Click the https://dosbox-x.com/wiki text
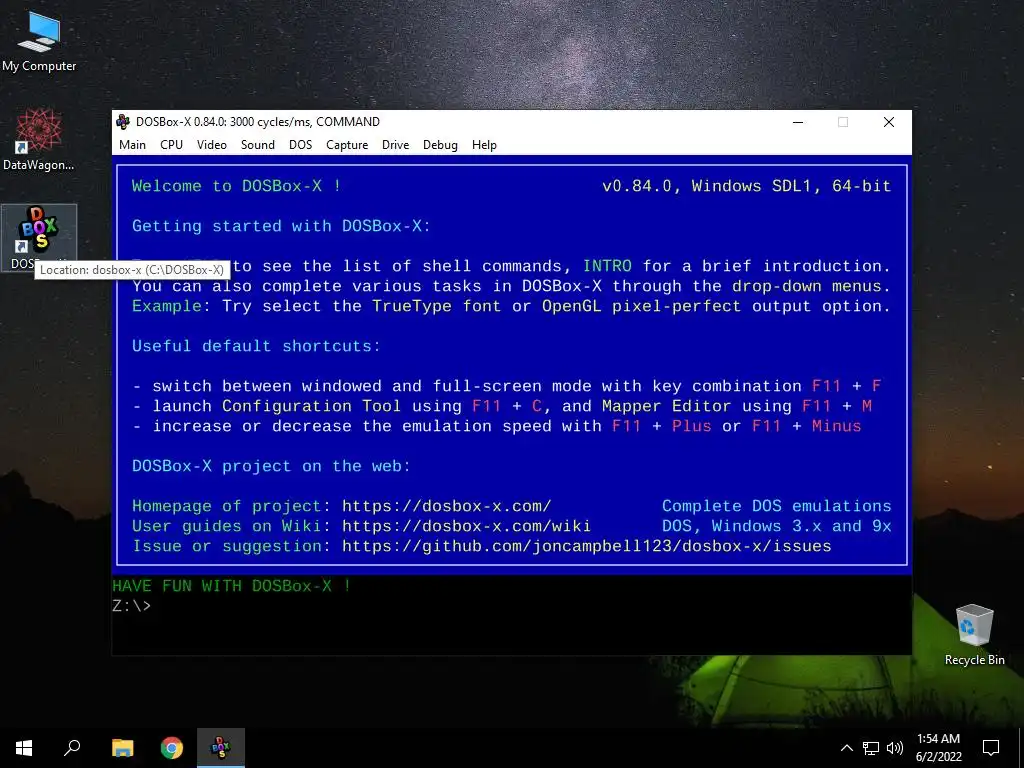Viewport: 1024px width, 768px height. pyautogui.click(x=466, y=526)
